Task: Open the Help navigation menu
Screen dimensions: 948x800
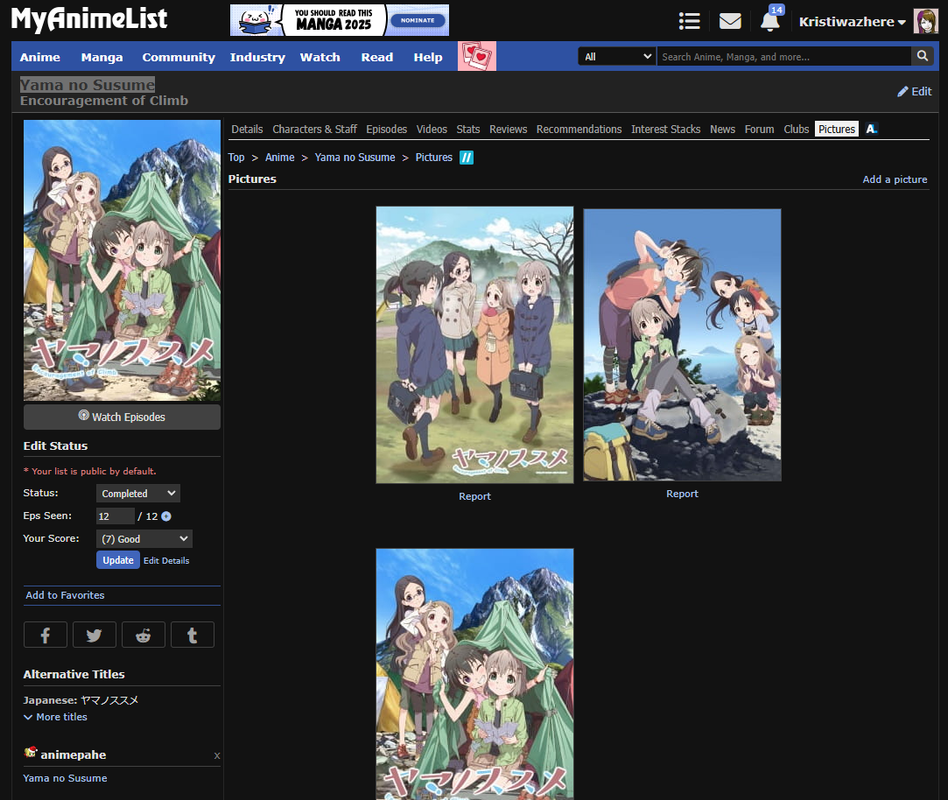Action: coord(428,57)
